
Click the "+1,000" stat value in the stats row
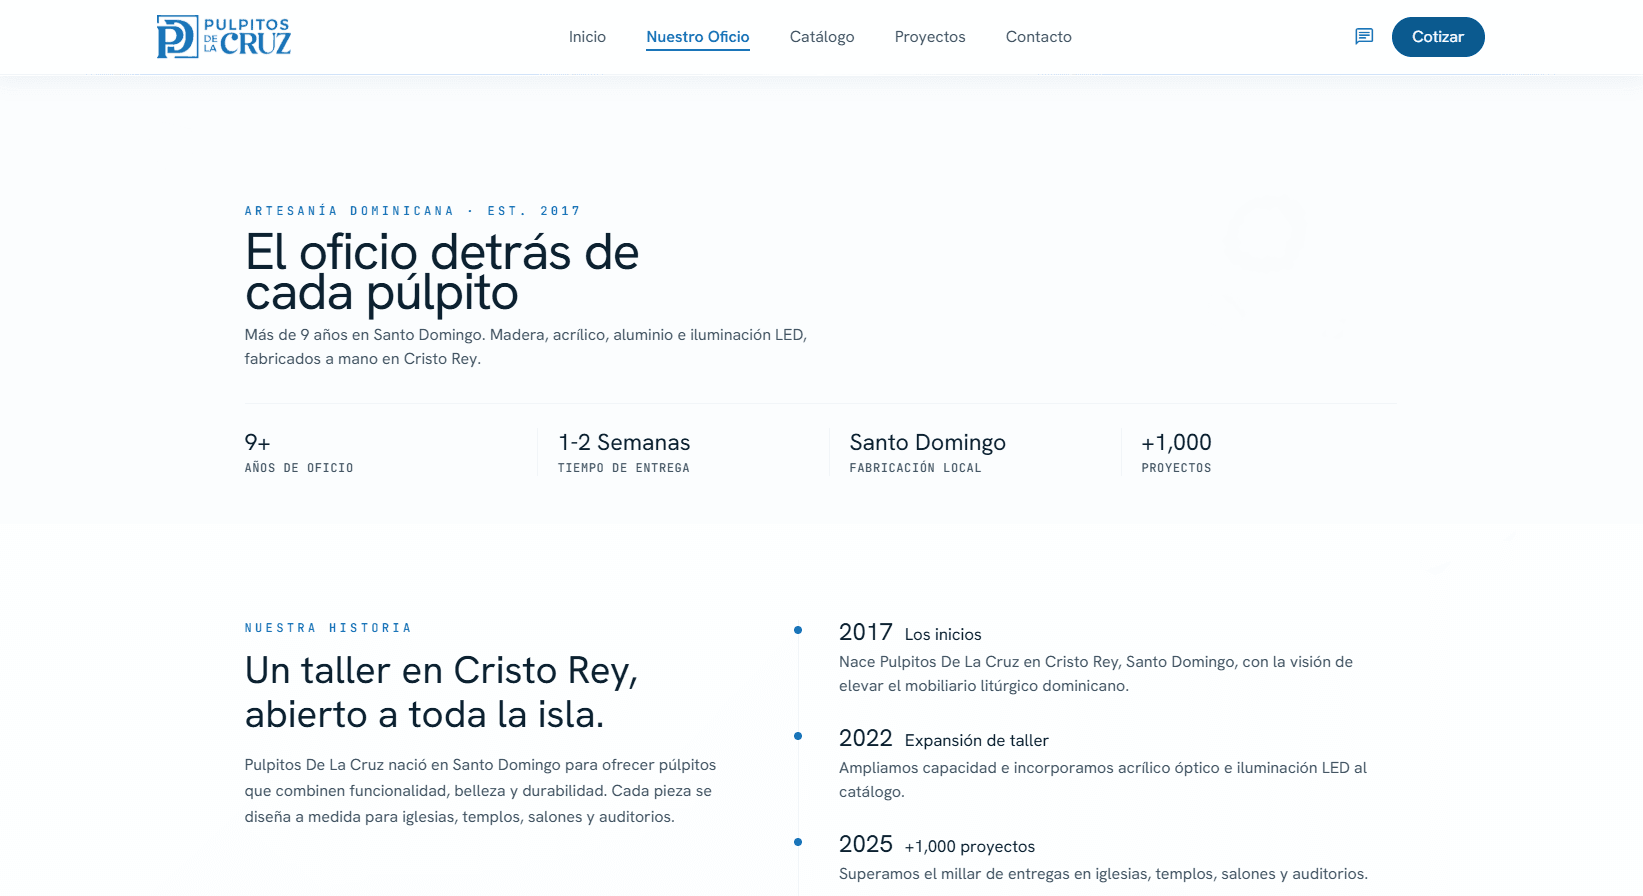(1177, 442)
